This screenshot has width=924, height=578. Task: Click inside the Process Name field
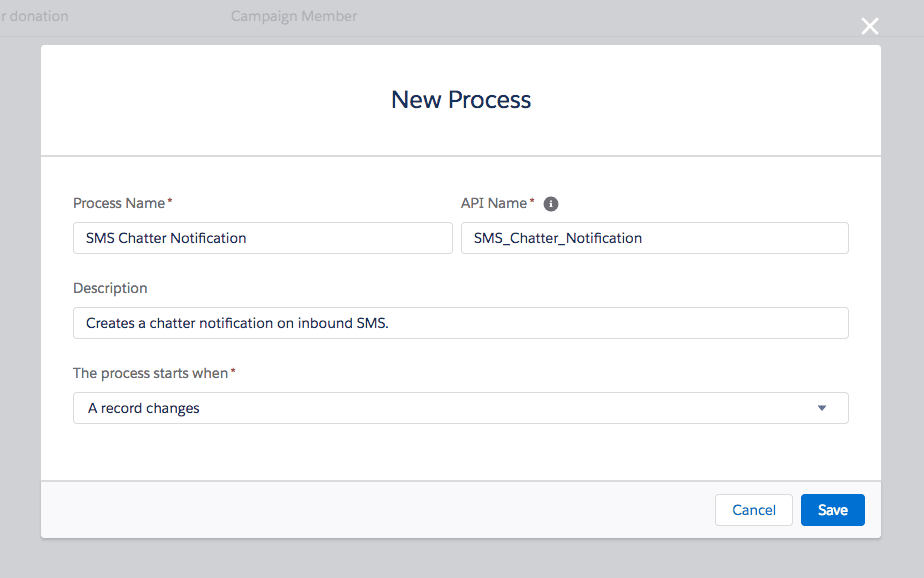click(262, 238)
